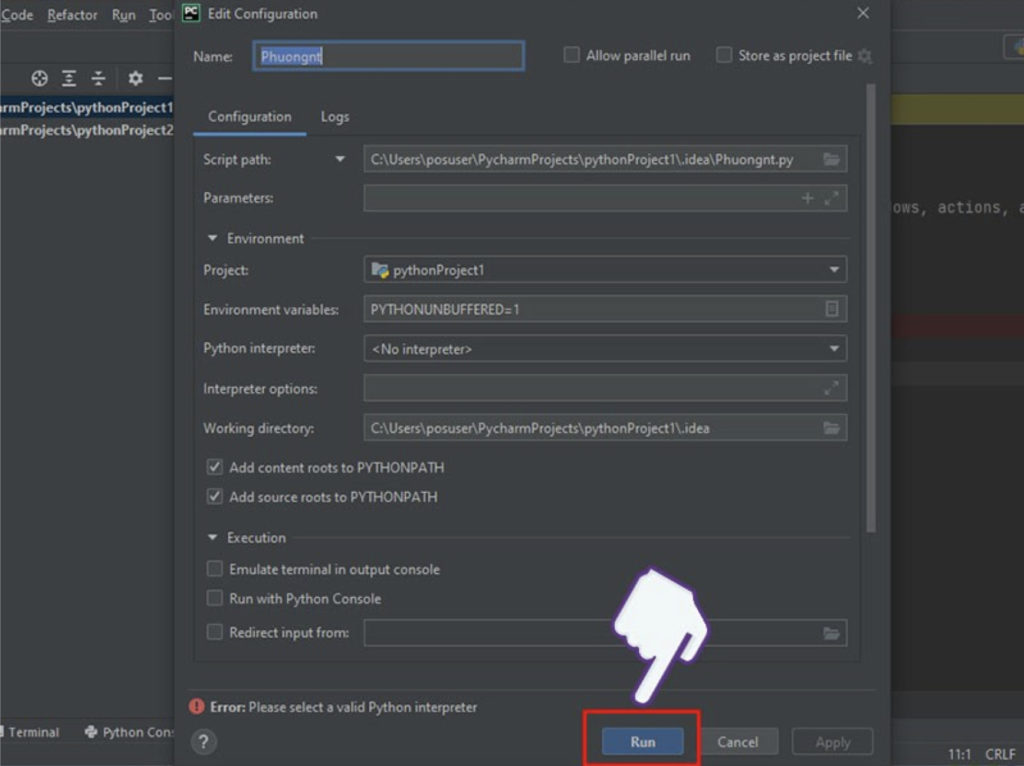Click the Cancel button
Image resolution: width=1024 pixels, height=766 pixels.
pyautogui.click(x=738, y=742)
